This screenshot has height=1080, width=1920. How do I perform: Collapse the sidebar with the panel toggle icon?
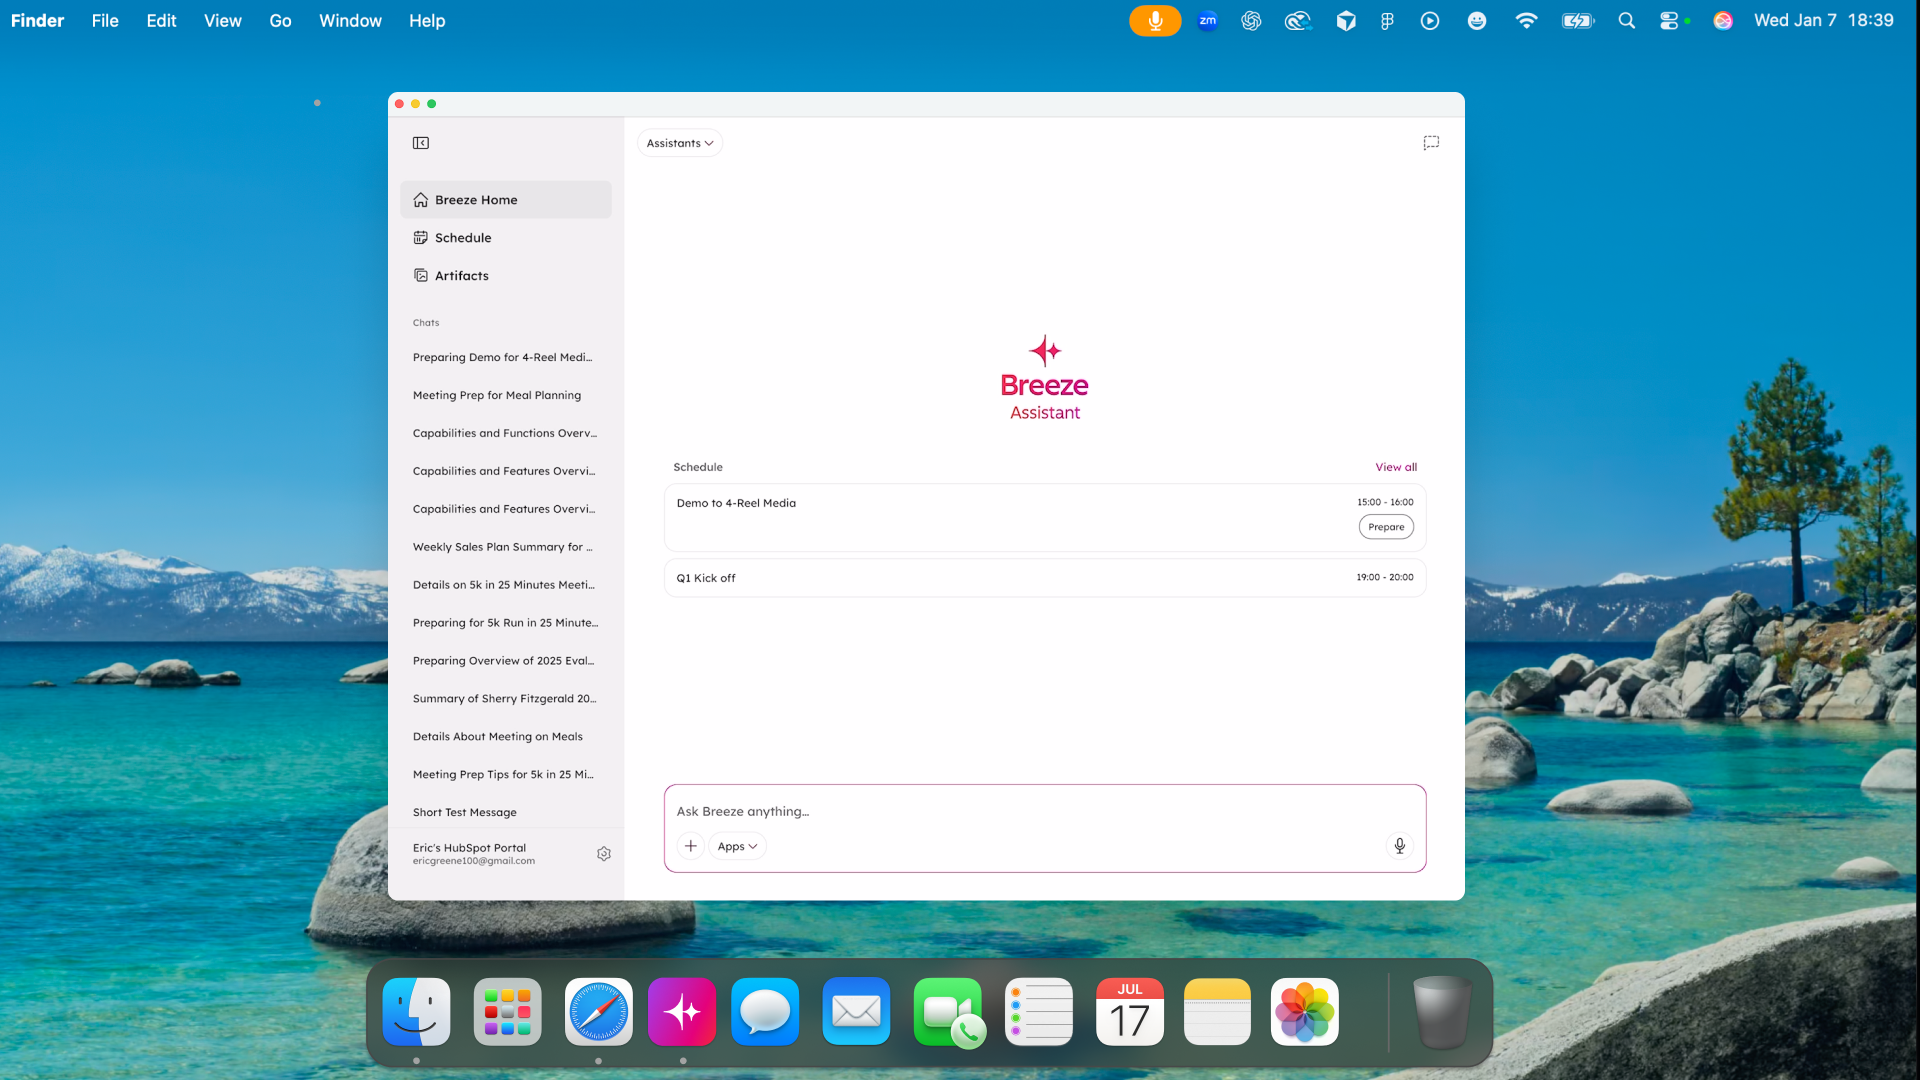coord(421,143)
